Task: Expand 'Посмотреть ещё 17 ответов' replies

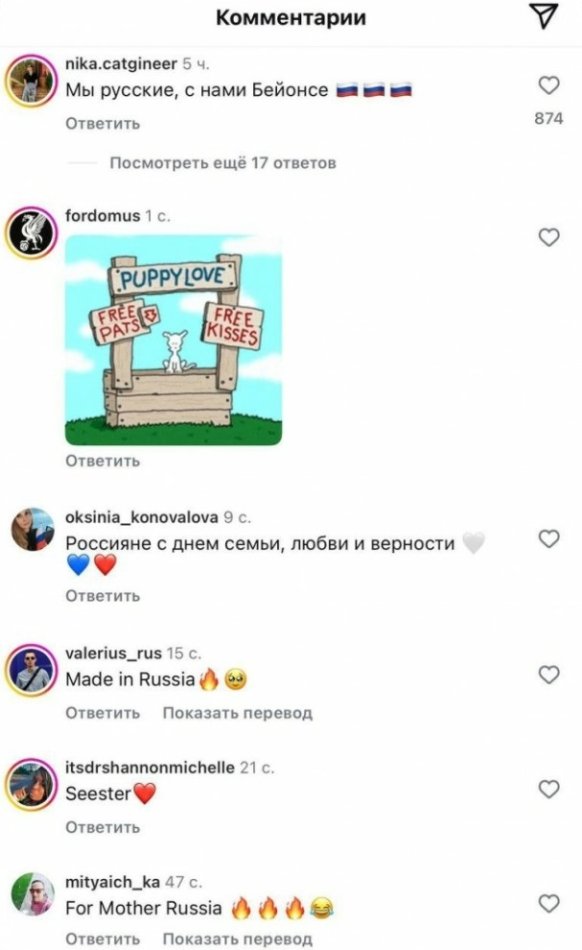Action: (x=223, y=163)
